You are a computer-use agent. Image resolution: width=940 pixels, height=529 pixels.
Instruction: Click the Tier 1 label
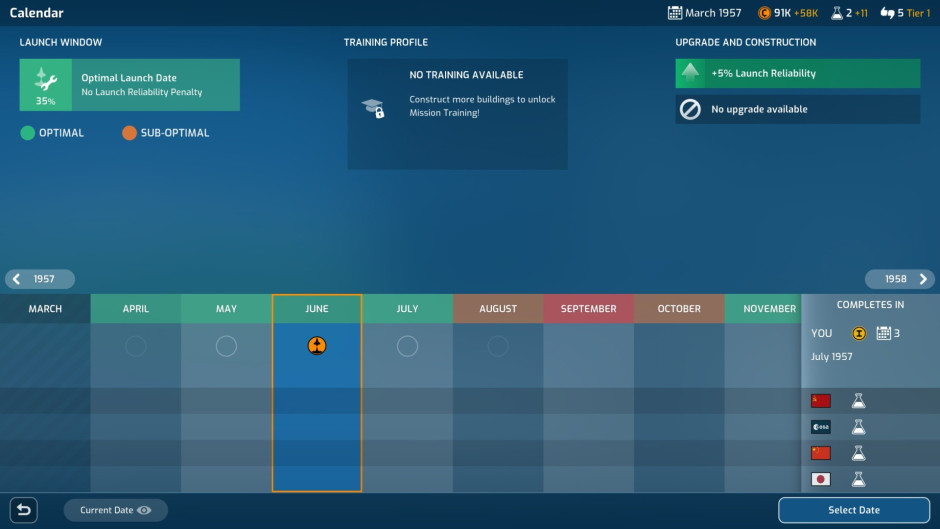[918, 13]
